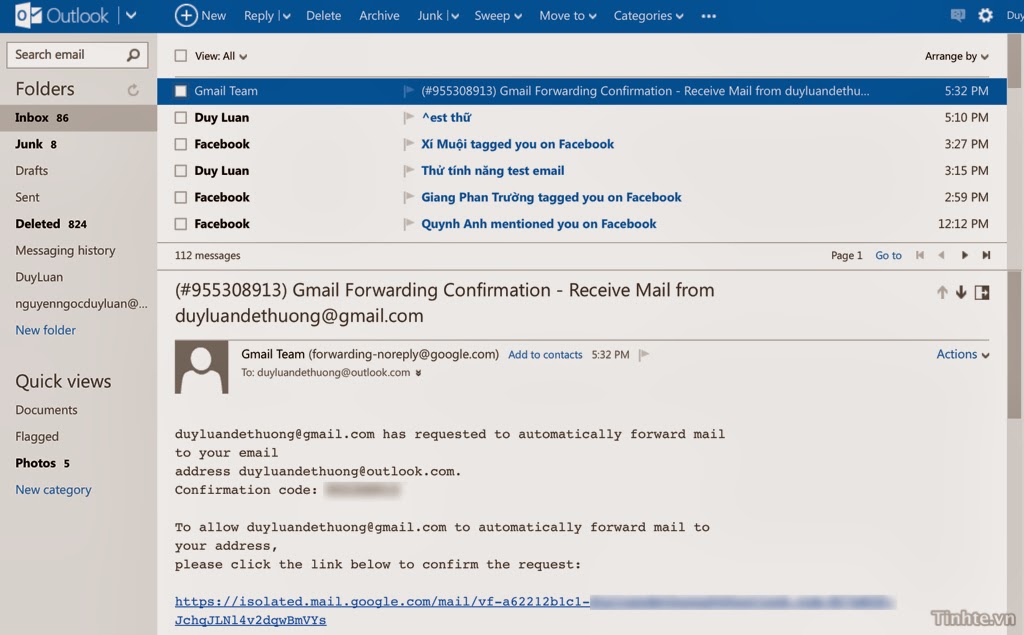Expand the Reply options arrow
1024x635 pixels.
coord(286,16)
